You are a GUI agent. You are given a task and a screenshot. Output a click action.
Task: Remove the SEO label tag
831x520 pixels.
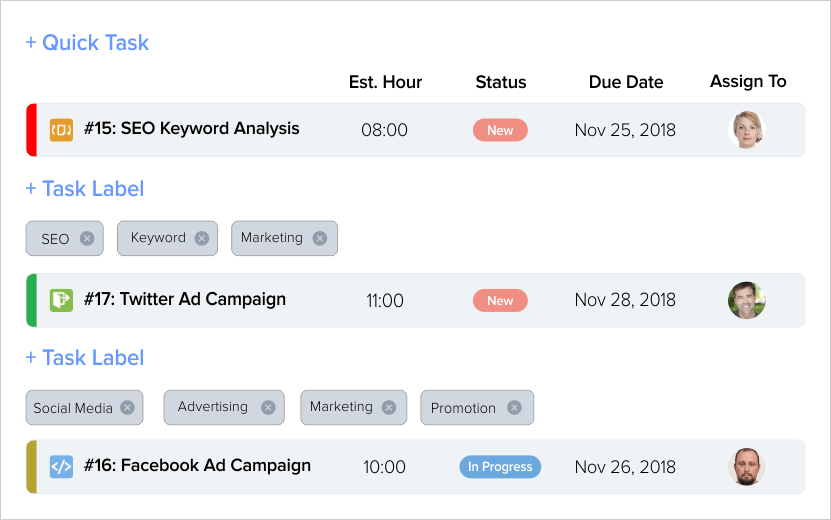pyautogui.click(x=87, y=239)
